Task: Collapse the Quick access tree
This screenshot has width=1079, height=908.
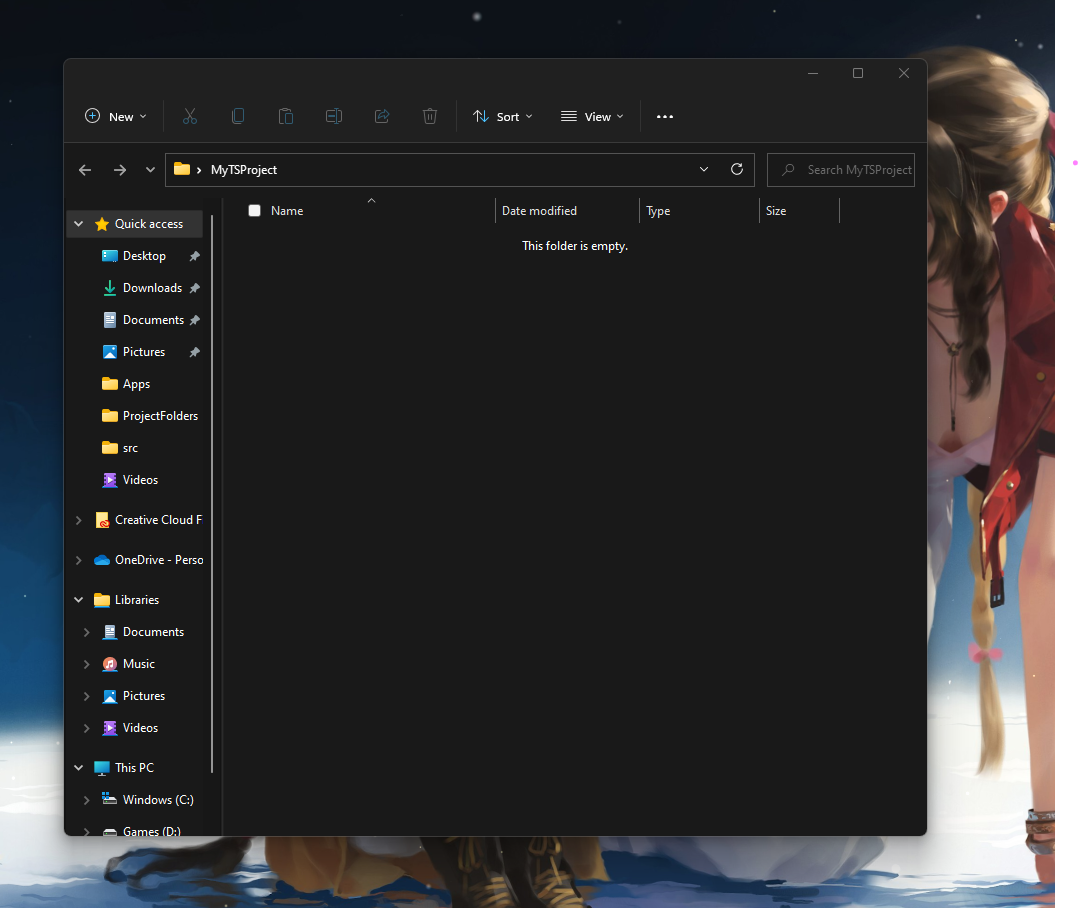Action: click(79, 224)
